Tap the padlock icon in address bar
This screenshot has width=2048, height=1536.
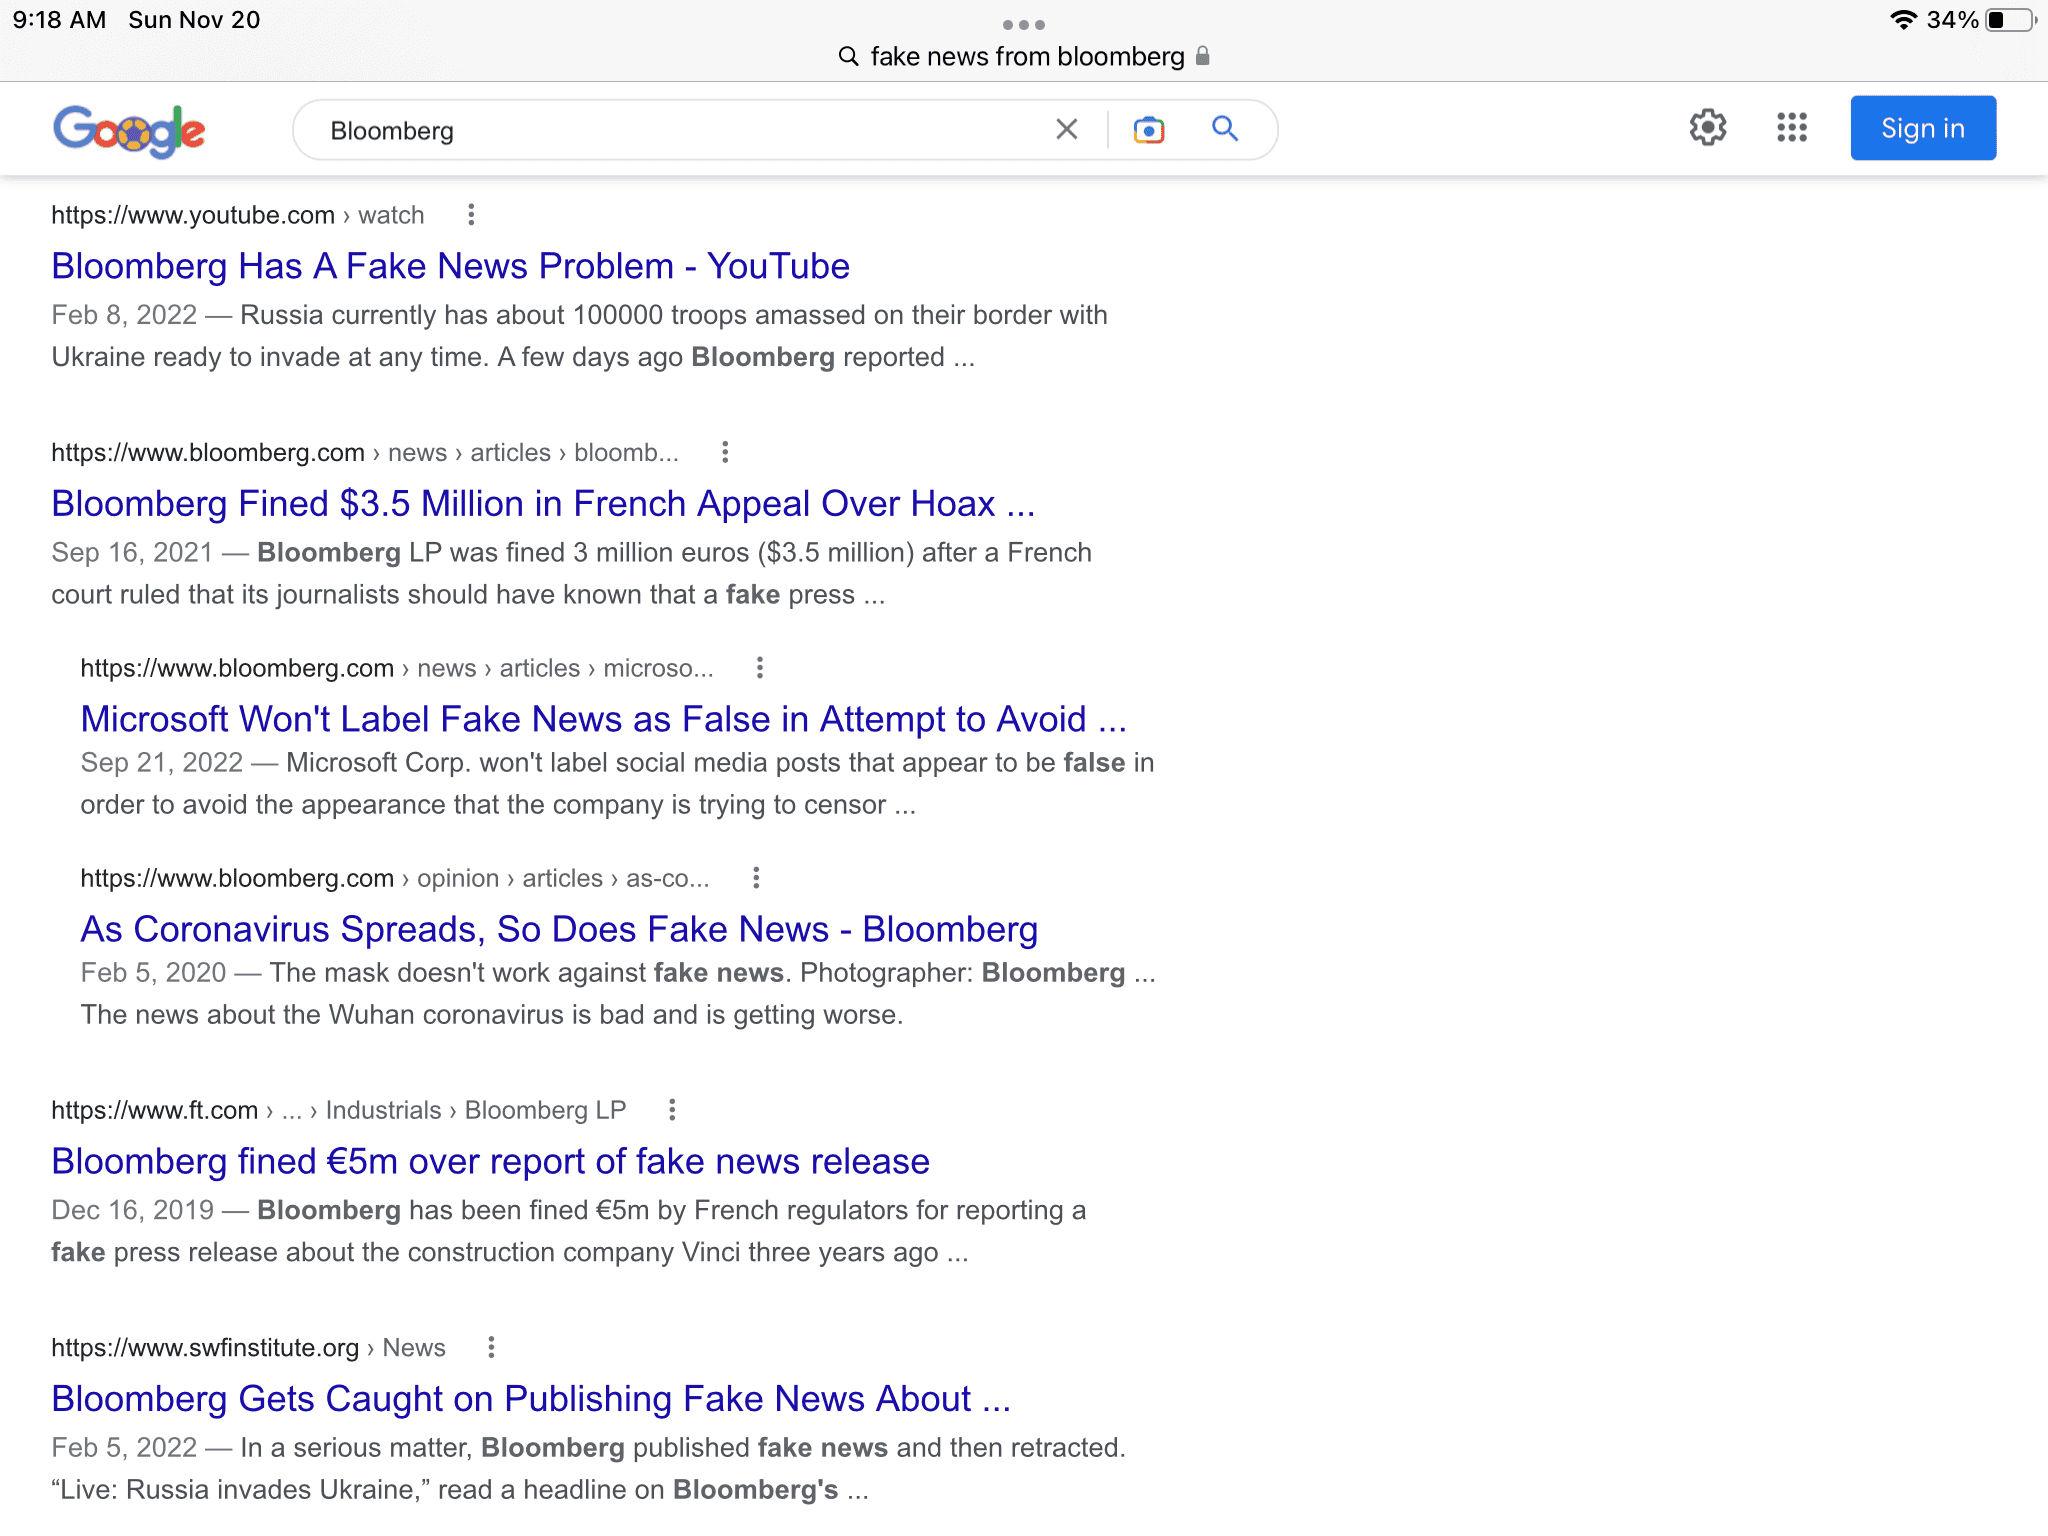[1203, 56]
